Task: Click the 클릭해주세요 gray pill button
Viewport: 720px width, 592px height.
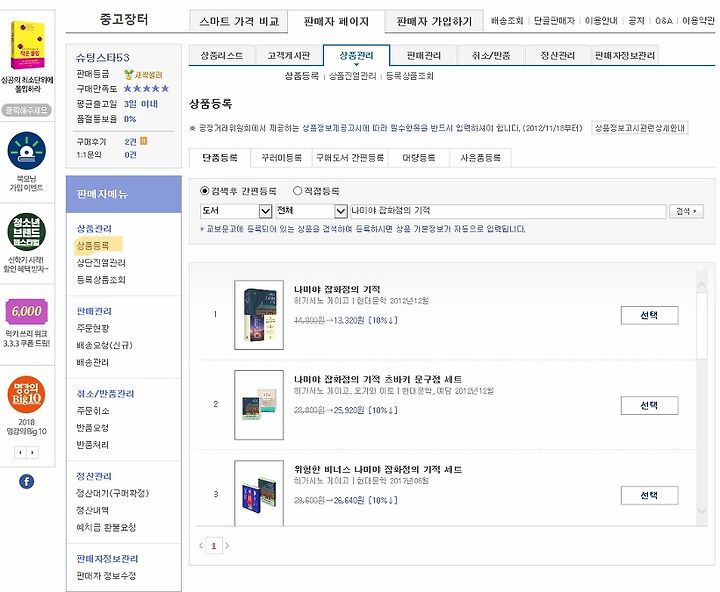Action: (27, 110)
